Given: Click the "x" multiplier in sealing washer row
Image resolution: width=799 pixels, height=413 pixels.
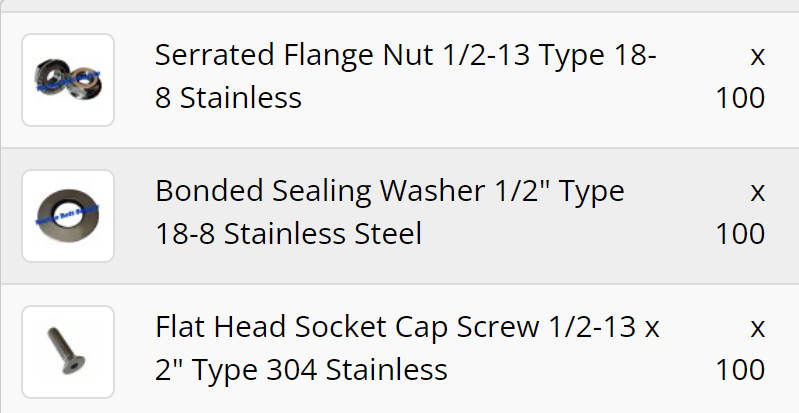Looking at the screenshot, I should pos(757,191).
